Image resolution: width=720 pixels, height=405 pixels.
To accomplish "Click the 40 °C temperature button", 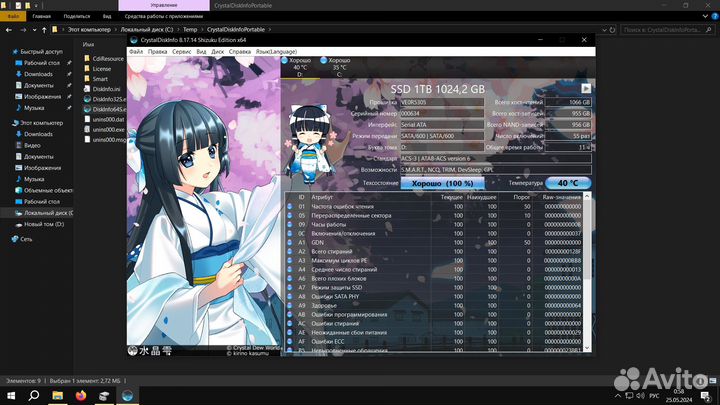I will 567,184.
